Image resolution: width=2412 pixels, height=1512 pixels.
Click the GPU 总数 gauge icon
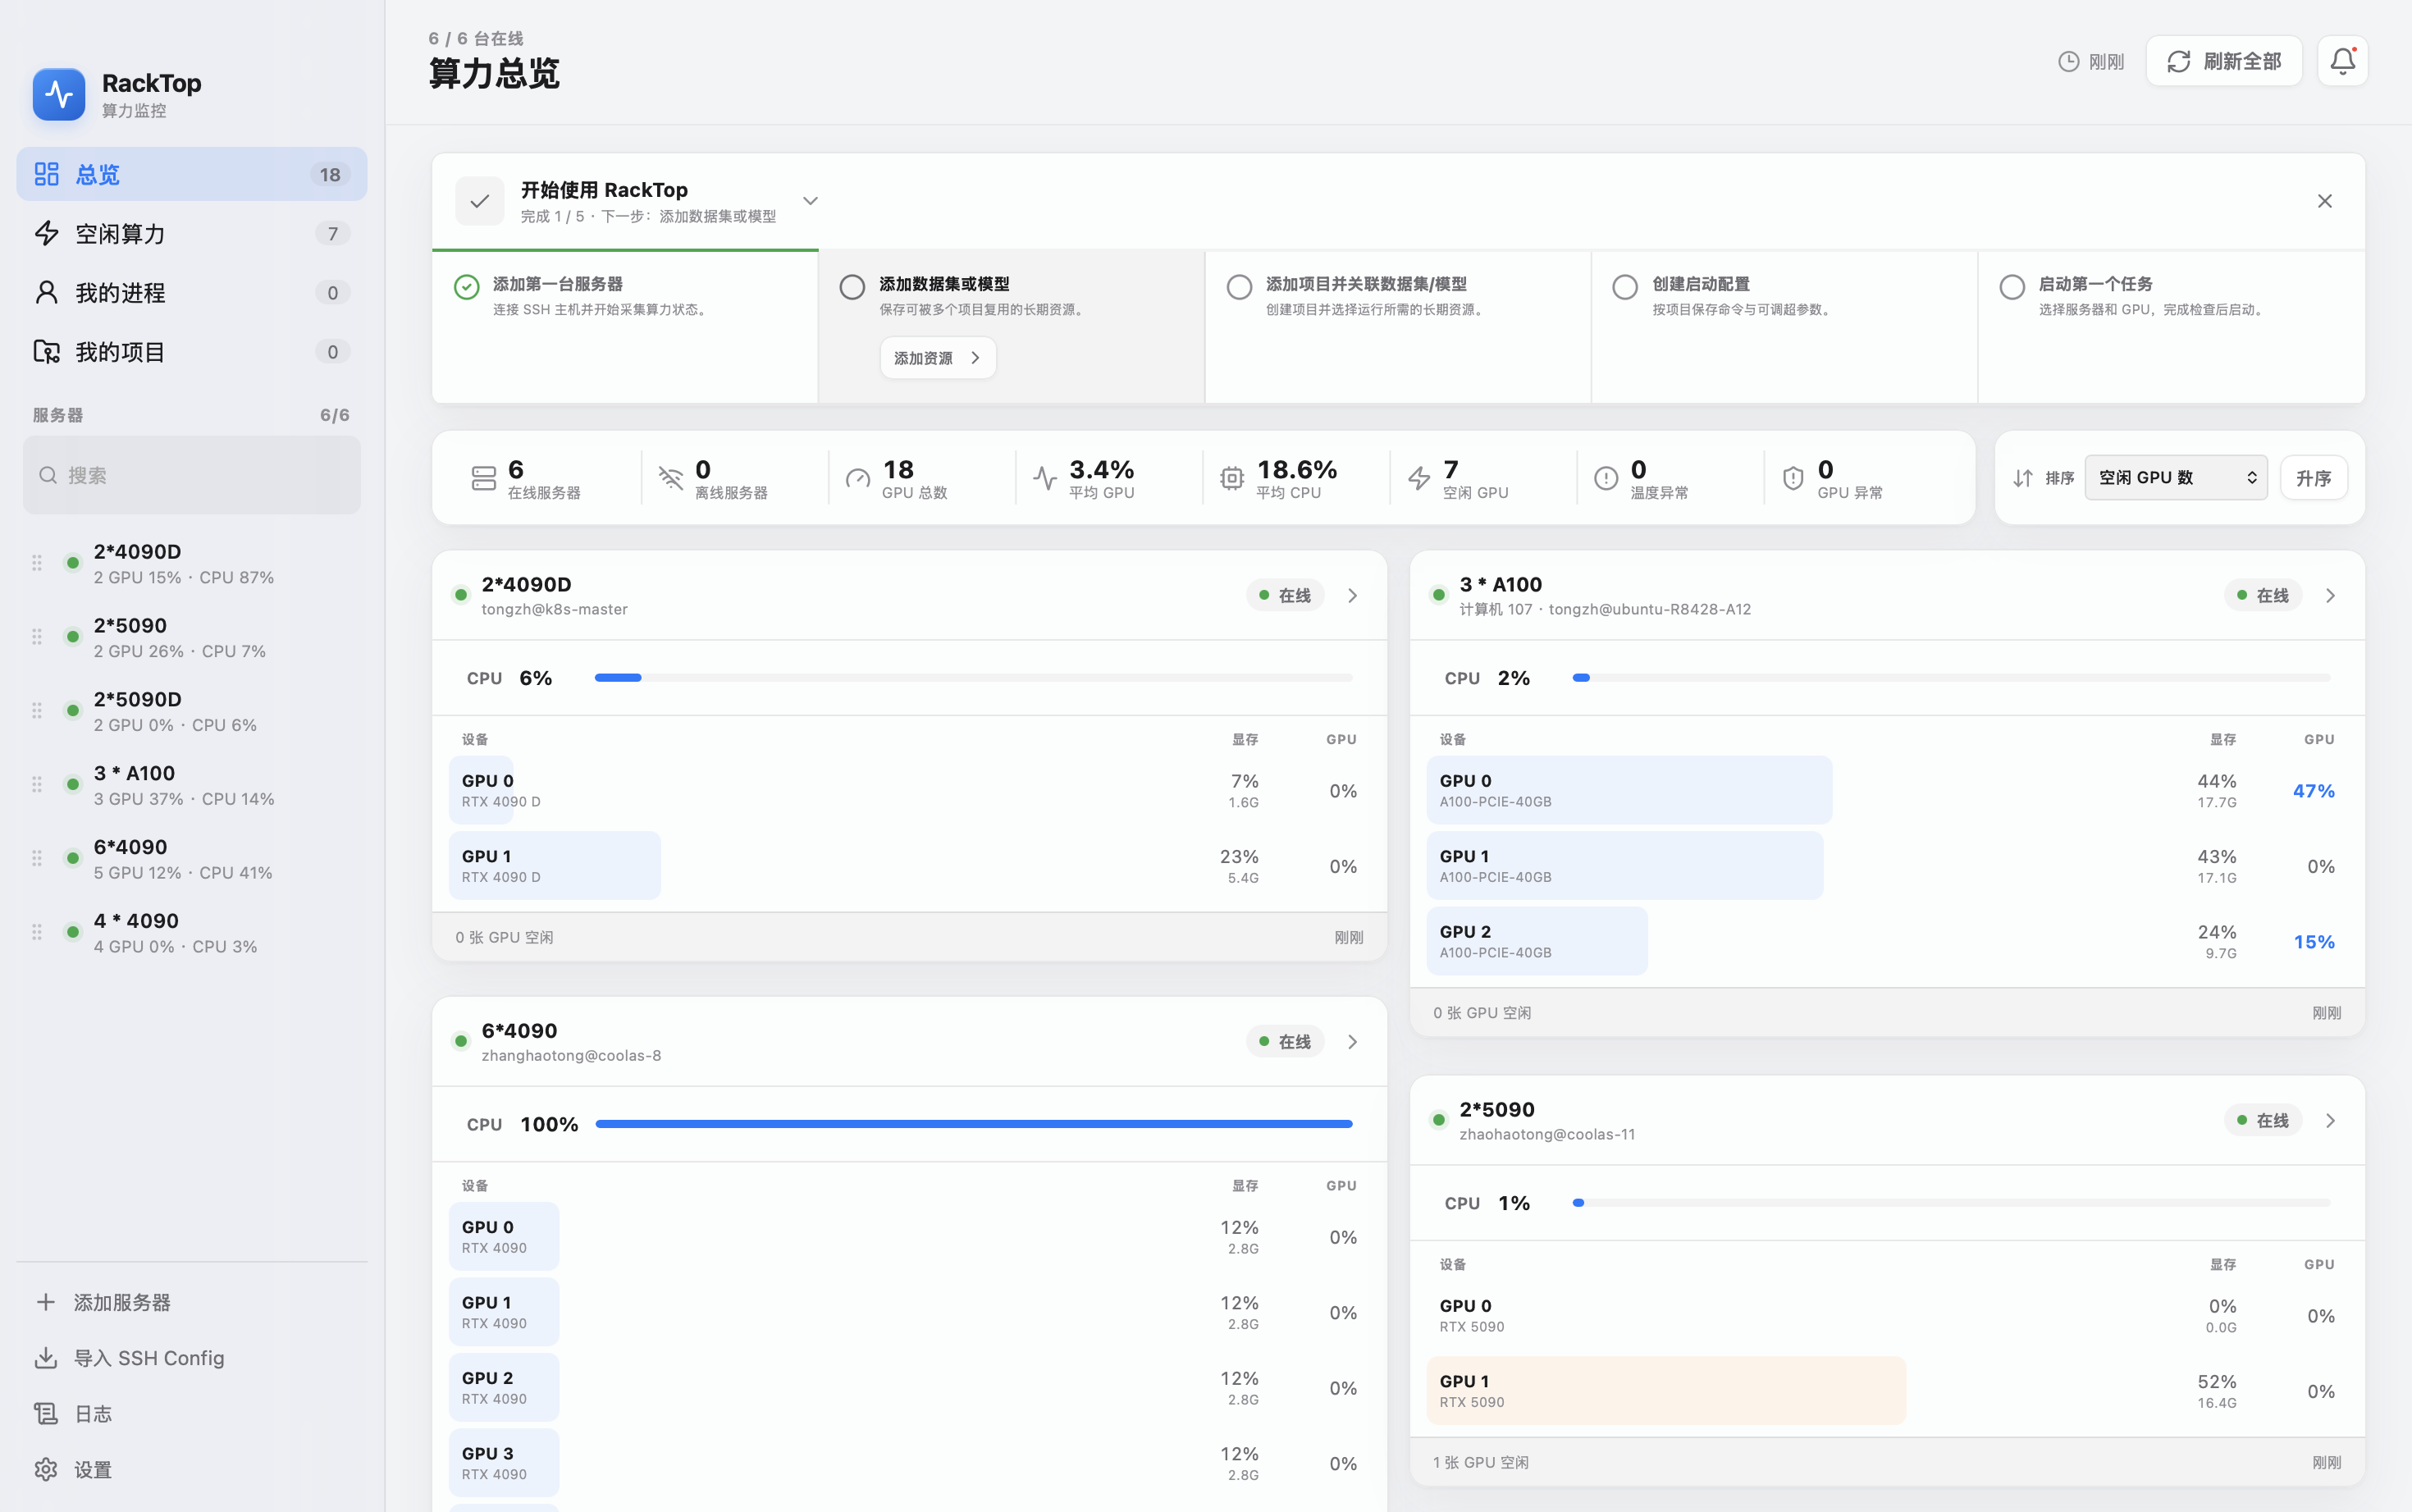858,478
